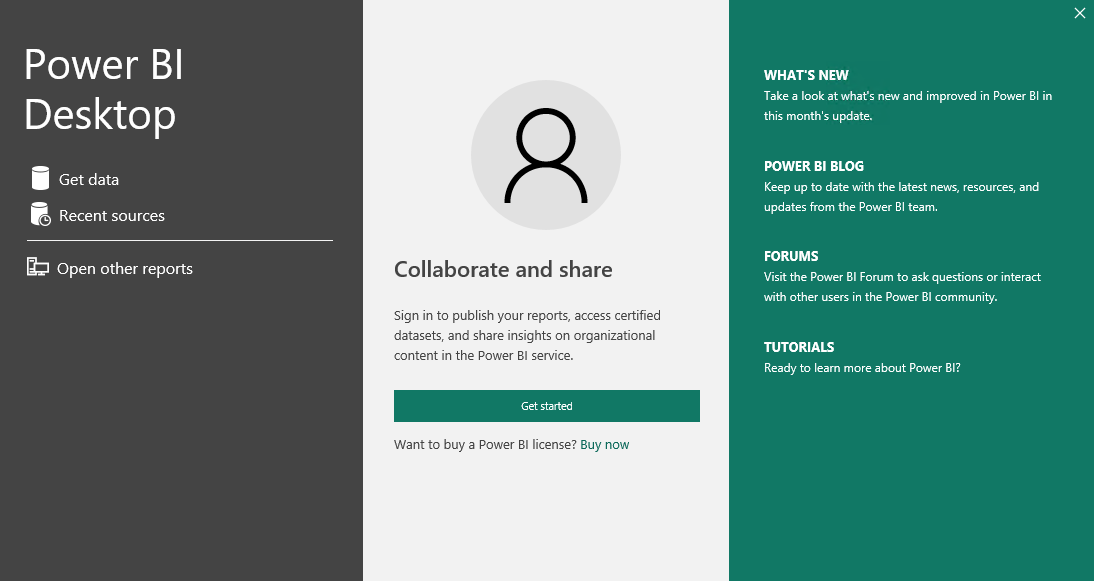Click the Recent sources clock-database icon

tap(40, 215)
